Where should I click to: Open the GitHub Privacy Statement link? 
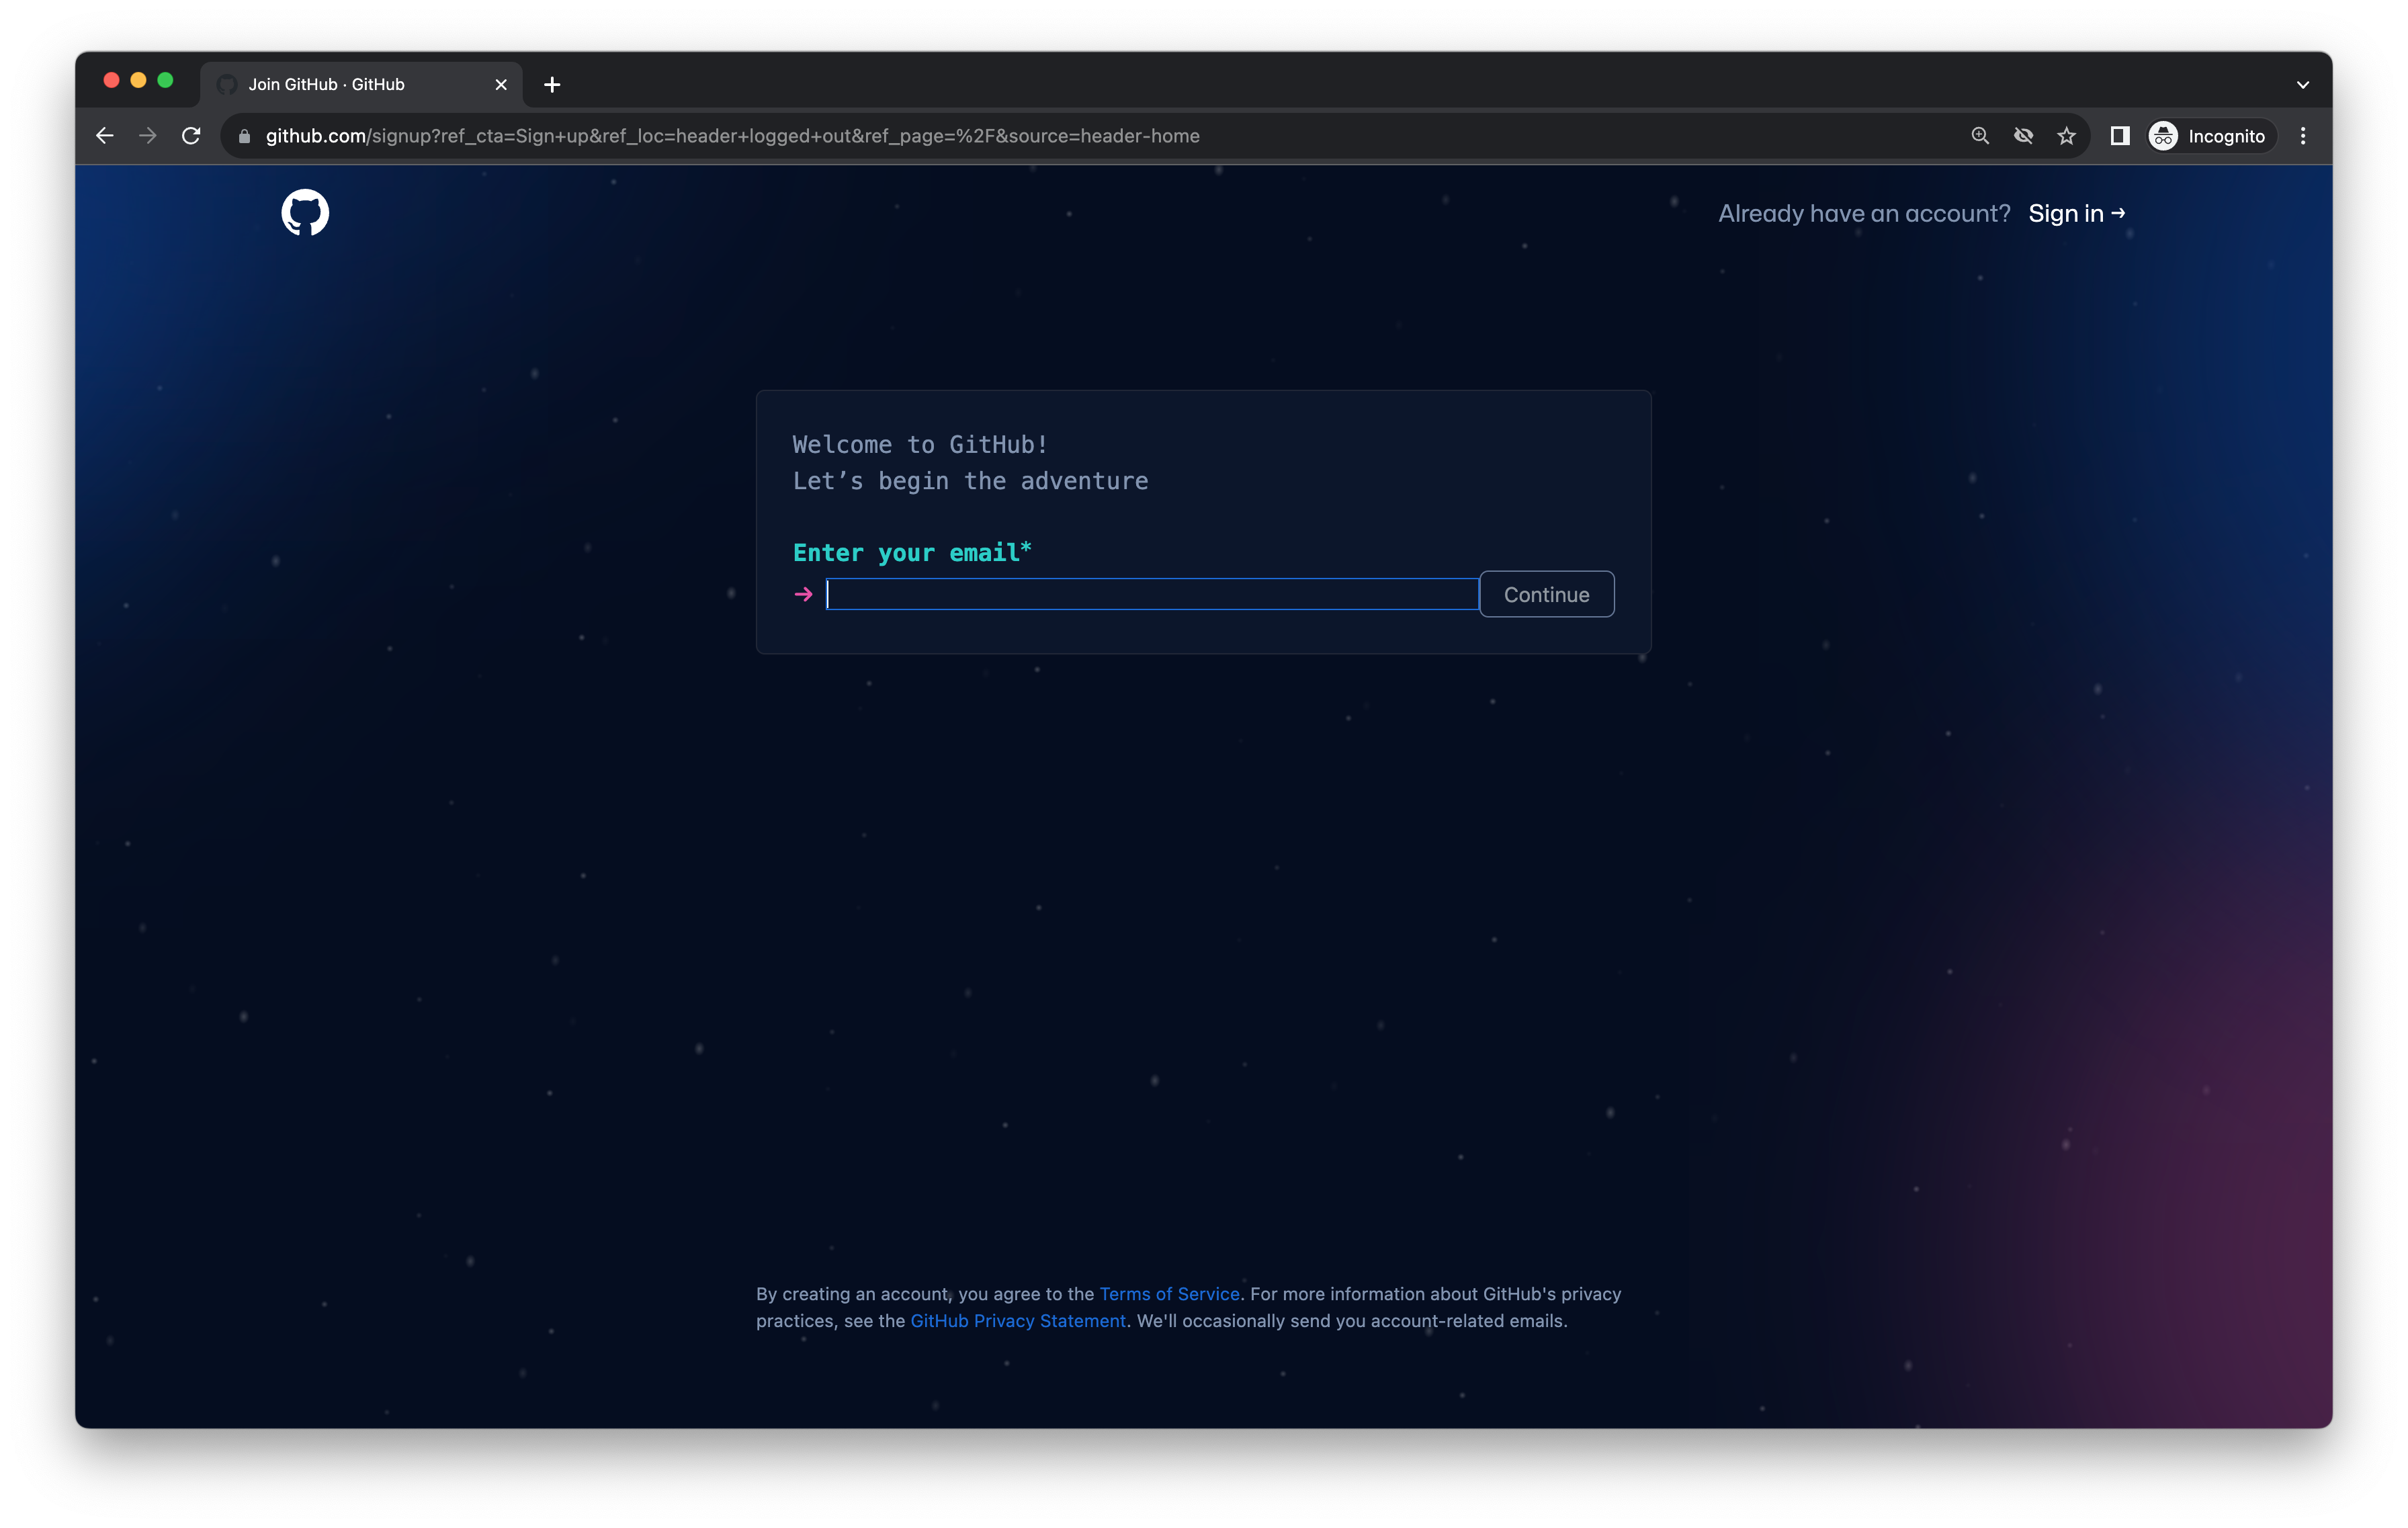tap(1017, 1320)
